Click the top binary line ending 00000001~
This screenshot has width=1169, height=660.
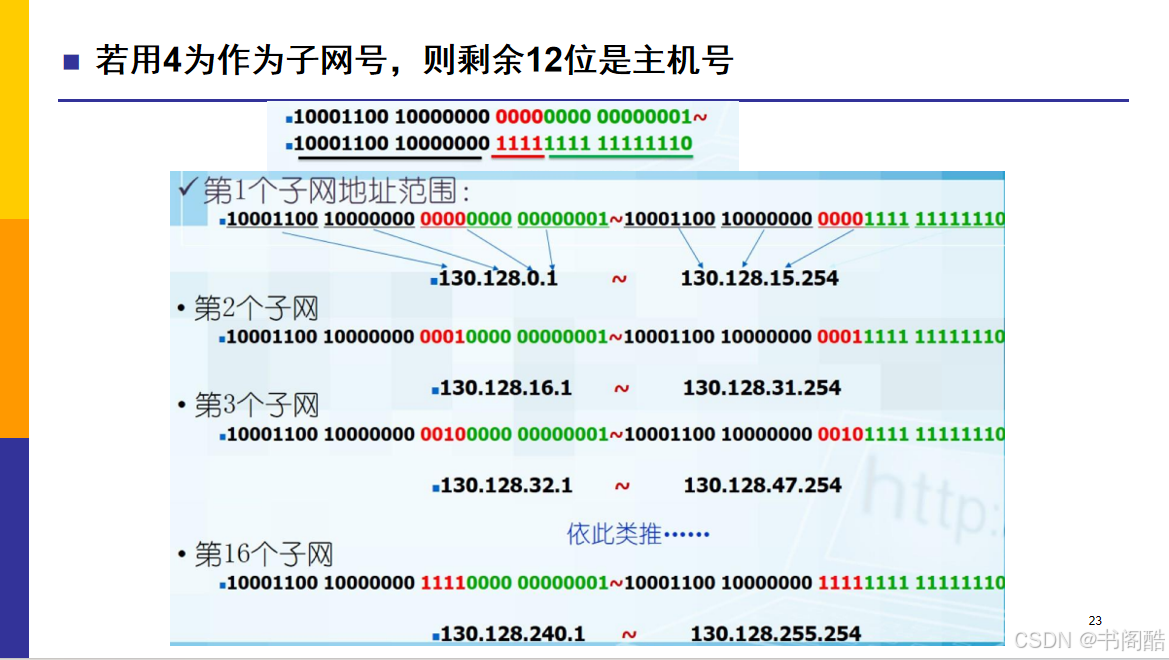(x=500, y=117)
